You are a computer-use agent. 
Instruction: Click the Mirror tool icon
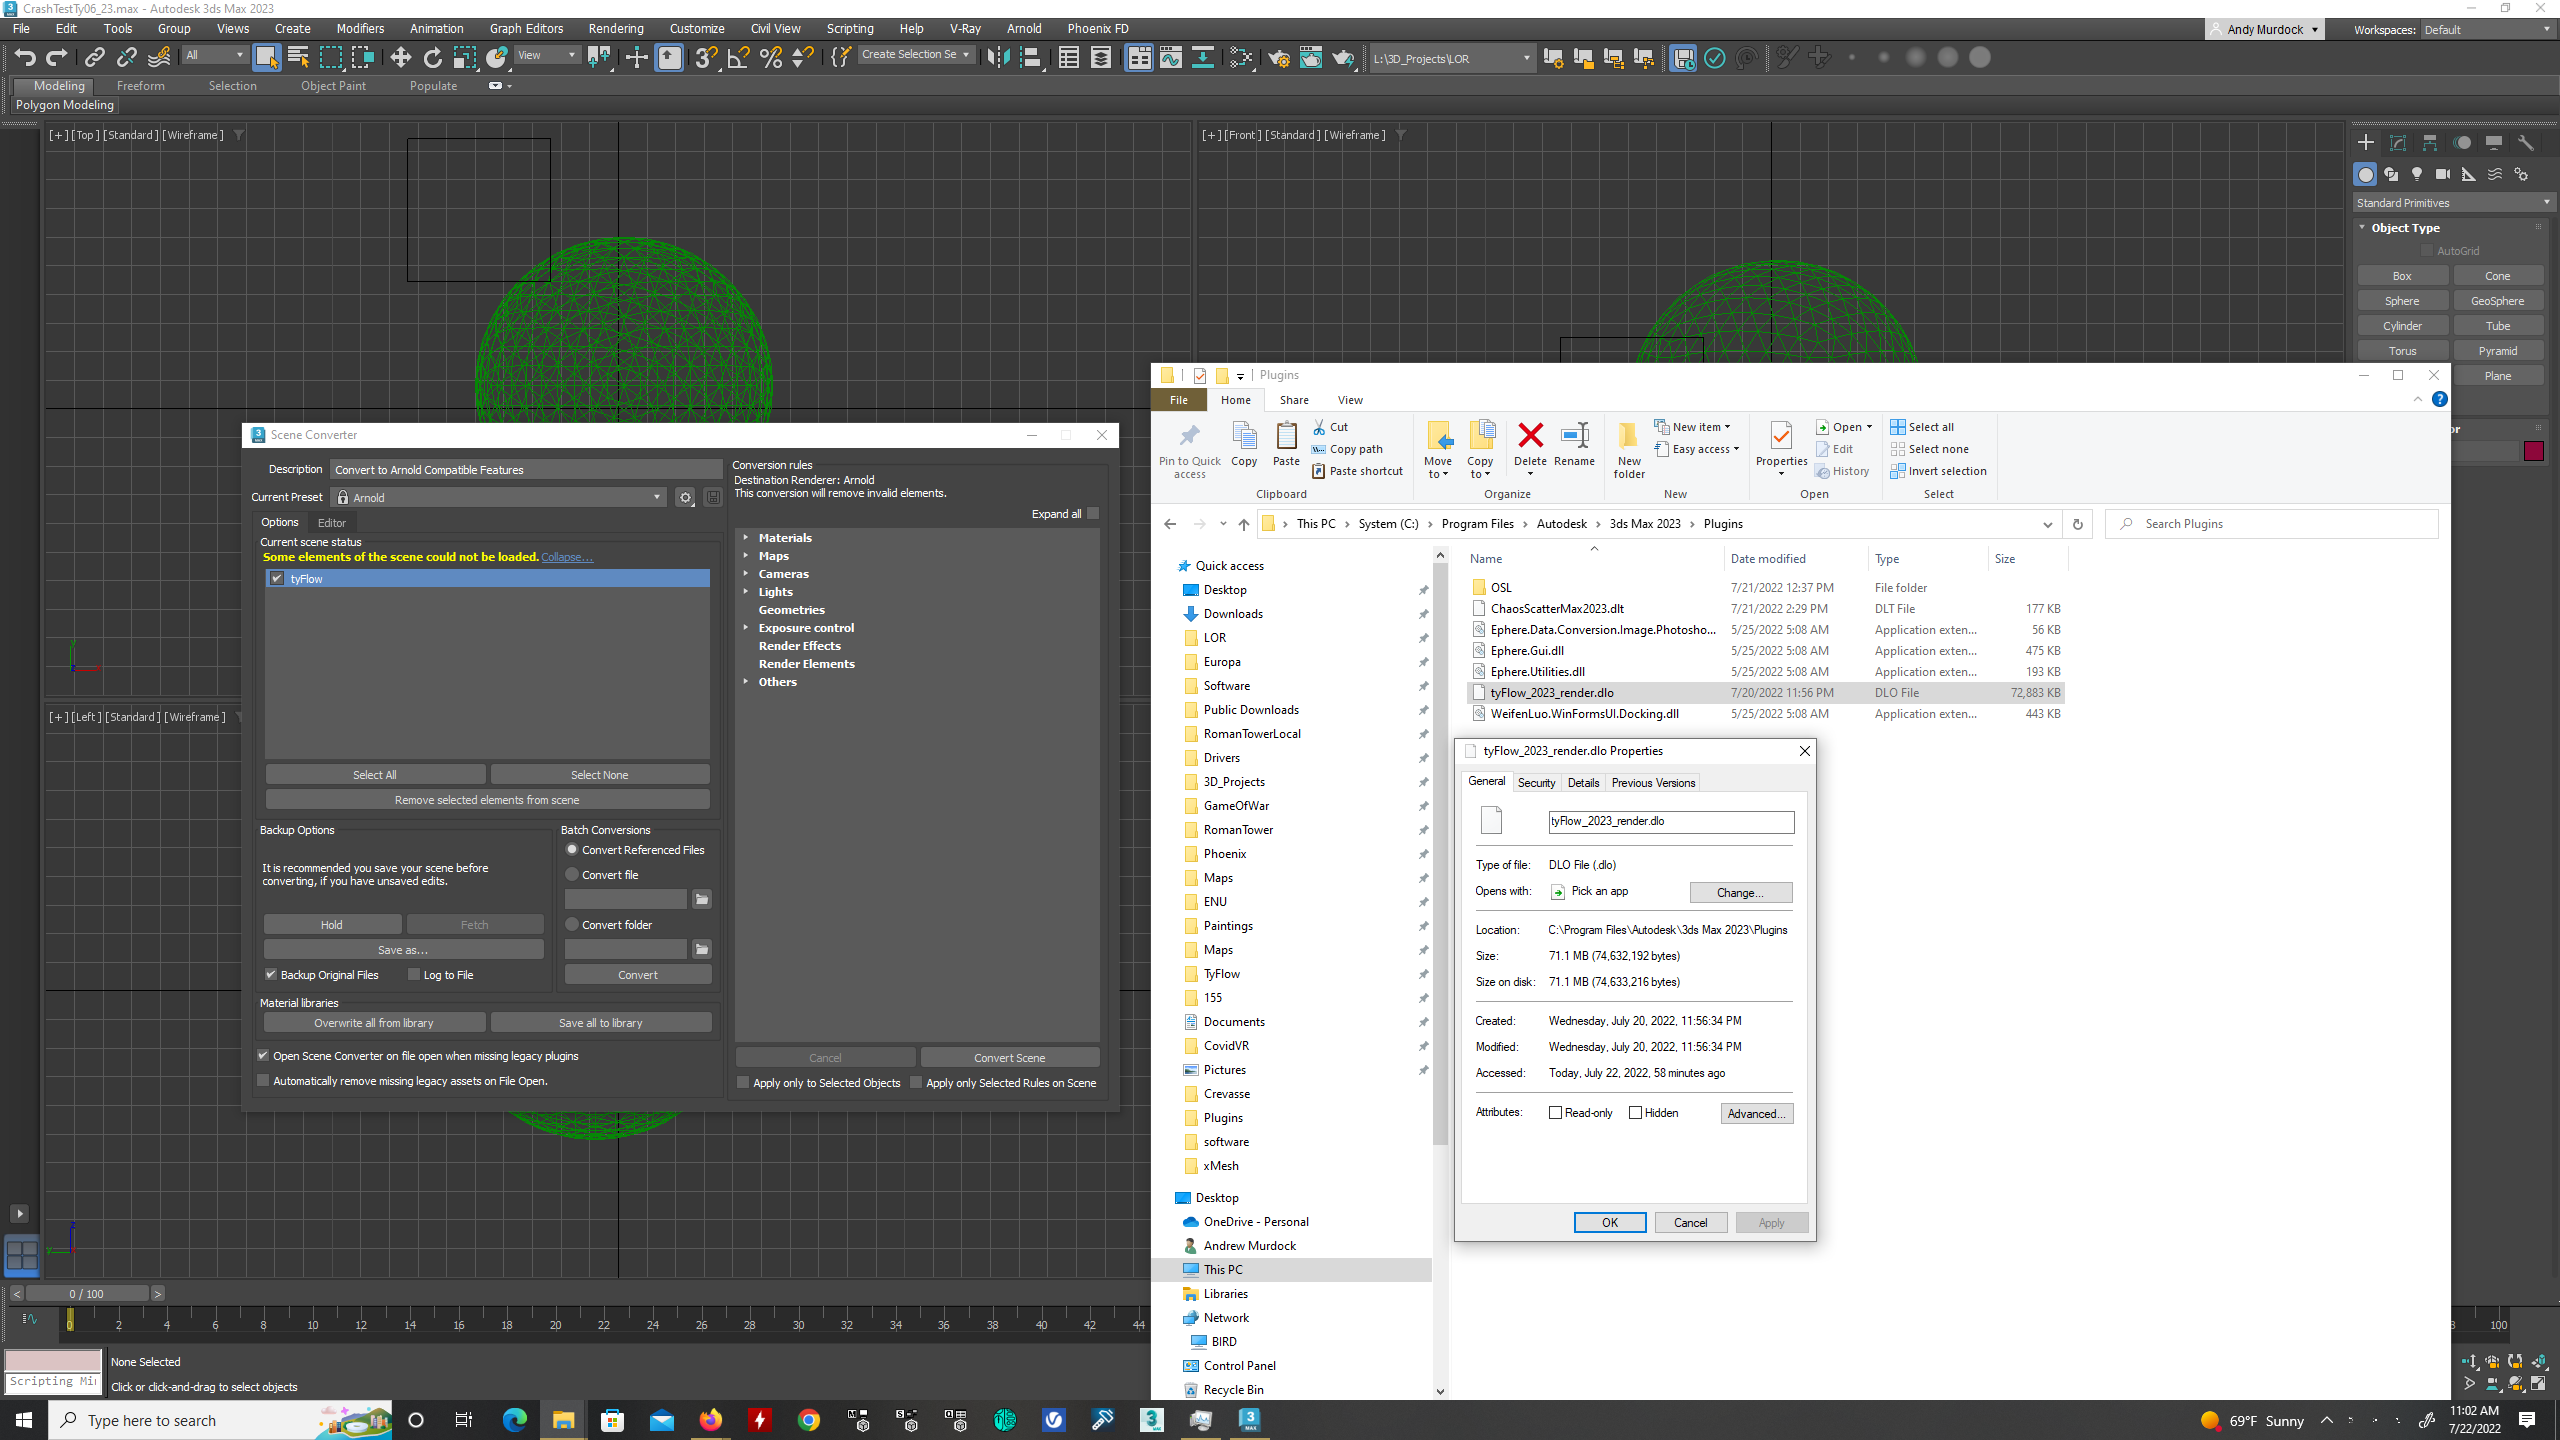pyautogui.click(x=998, y=58)
